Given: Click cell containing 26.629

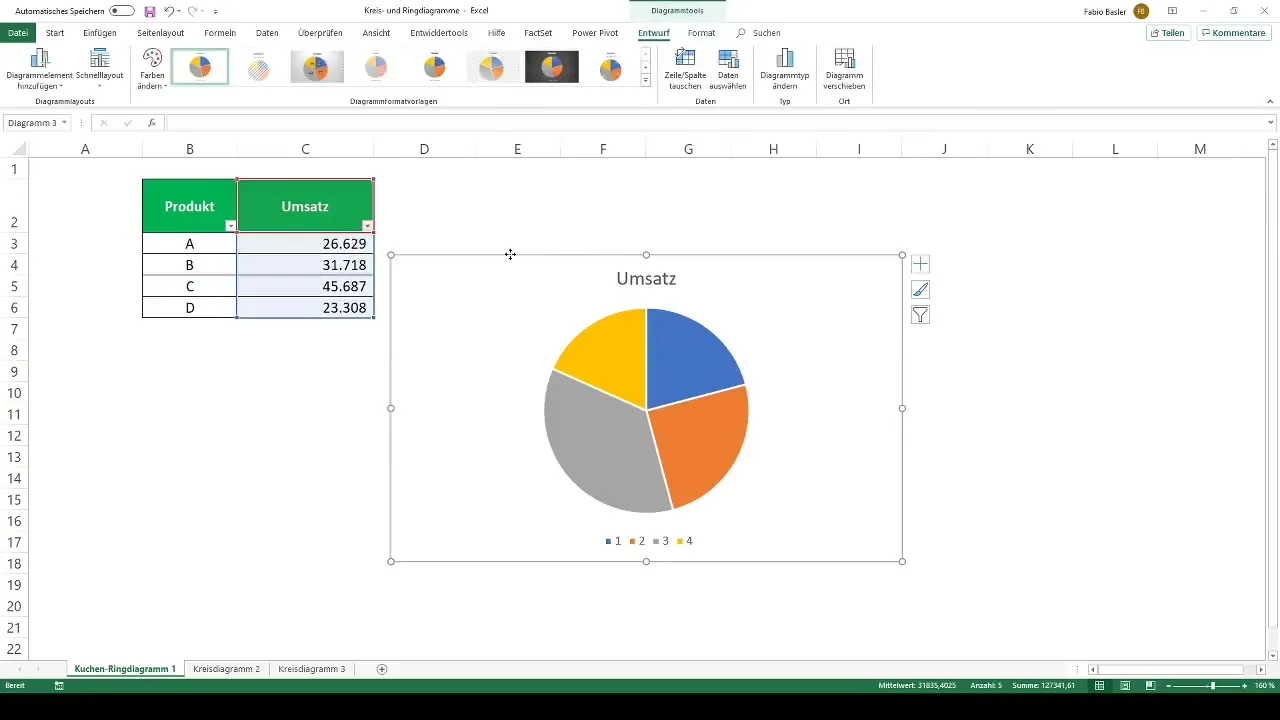Looking at the screenshot, I should (305, 244).
